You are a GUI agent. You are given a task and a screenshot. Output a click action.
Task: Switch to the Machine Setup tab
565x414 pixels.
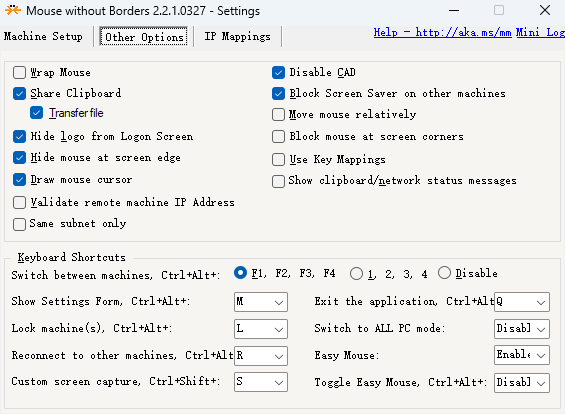[43, 36]
